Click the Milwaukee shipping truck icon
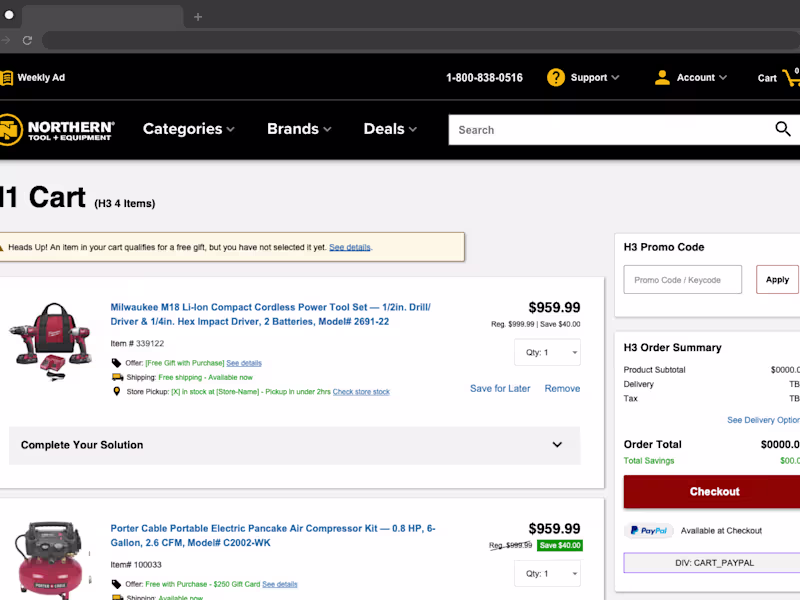 (x=117, y=377)
